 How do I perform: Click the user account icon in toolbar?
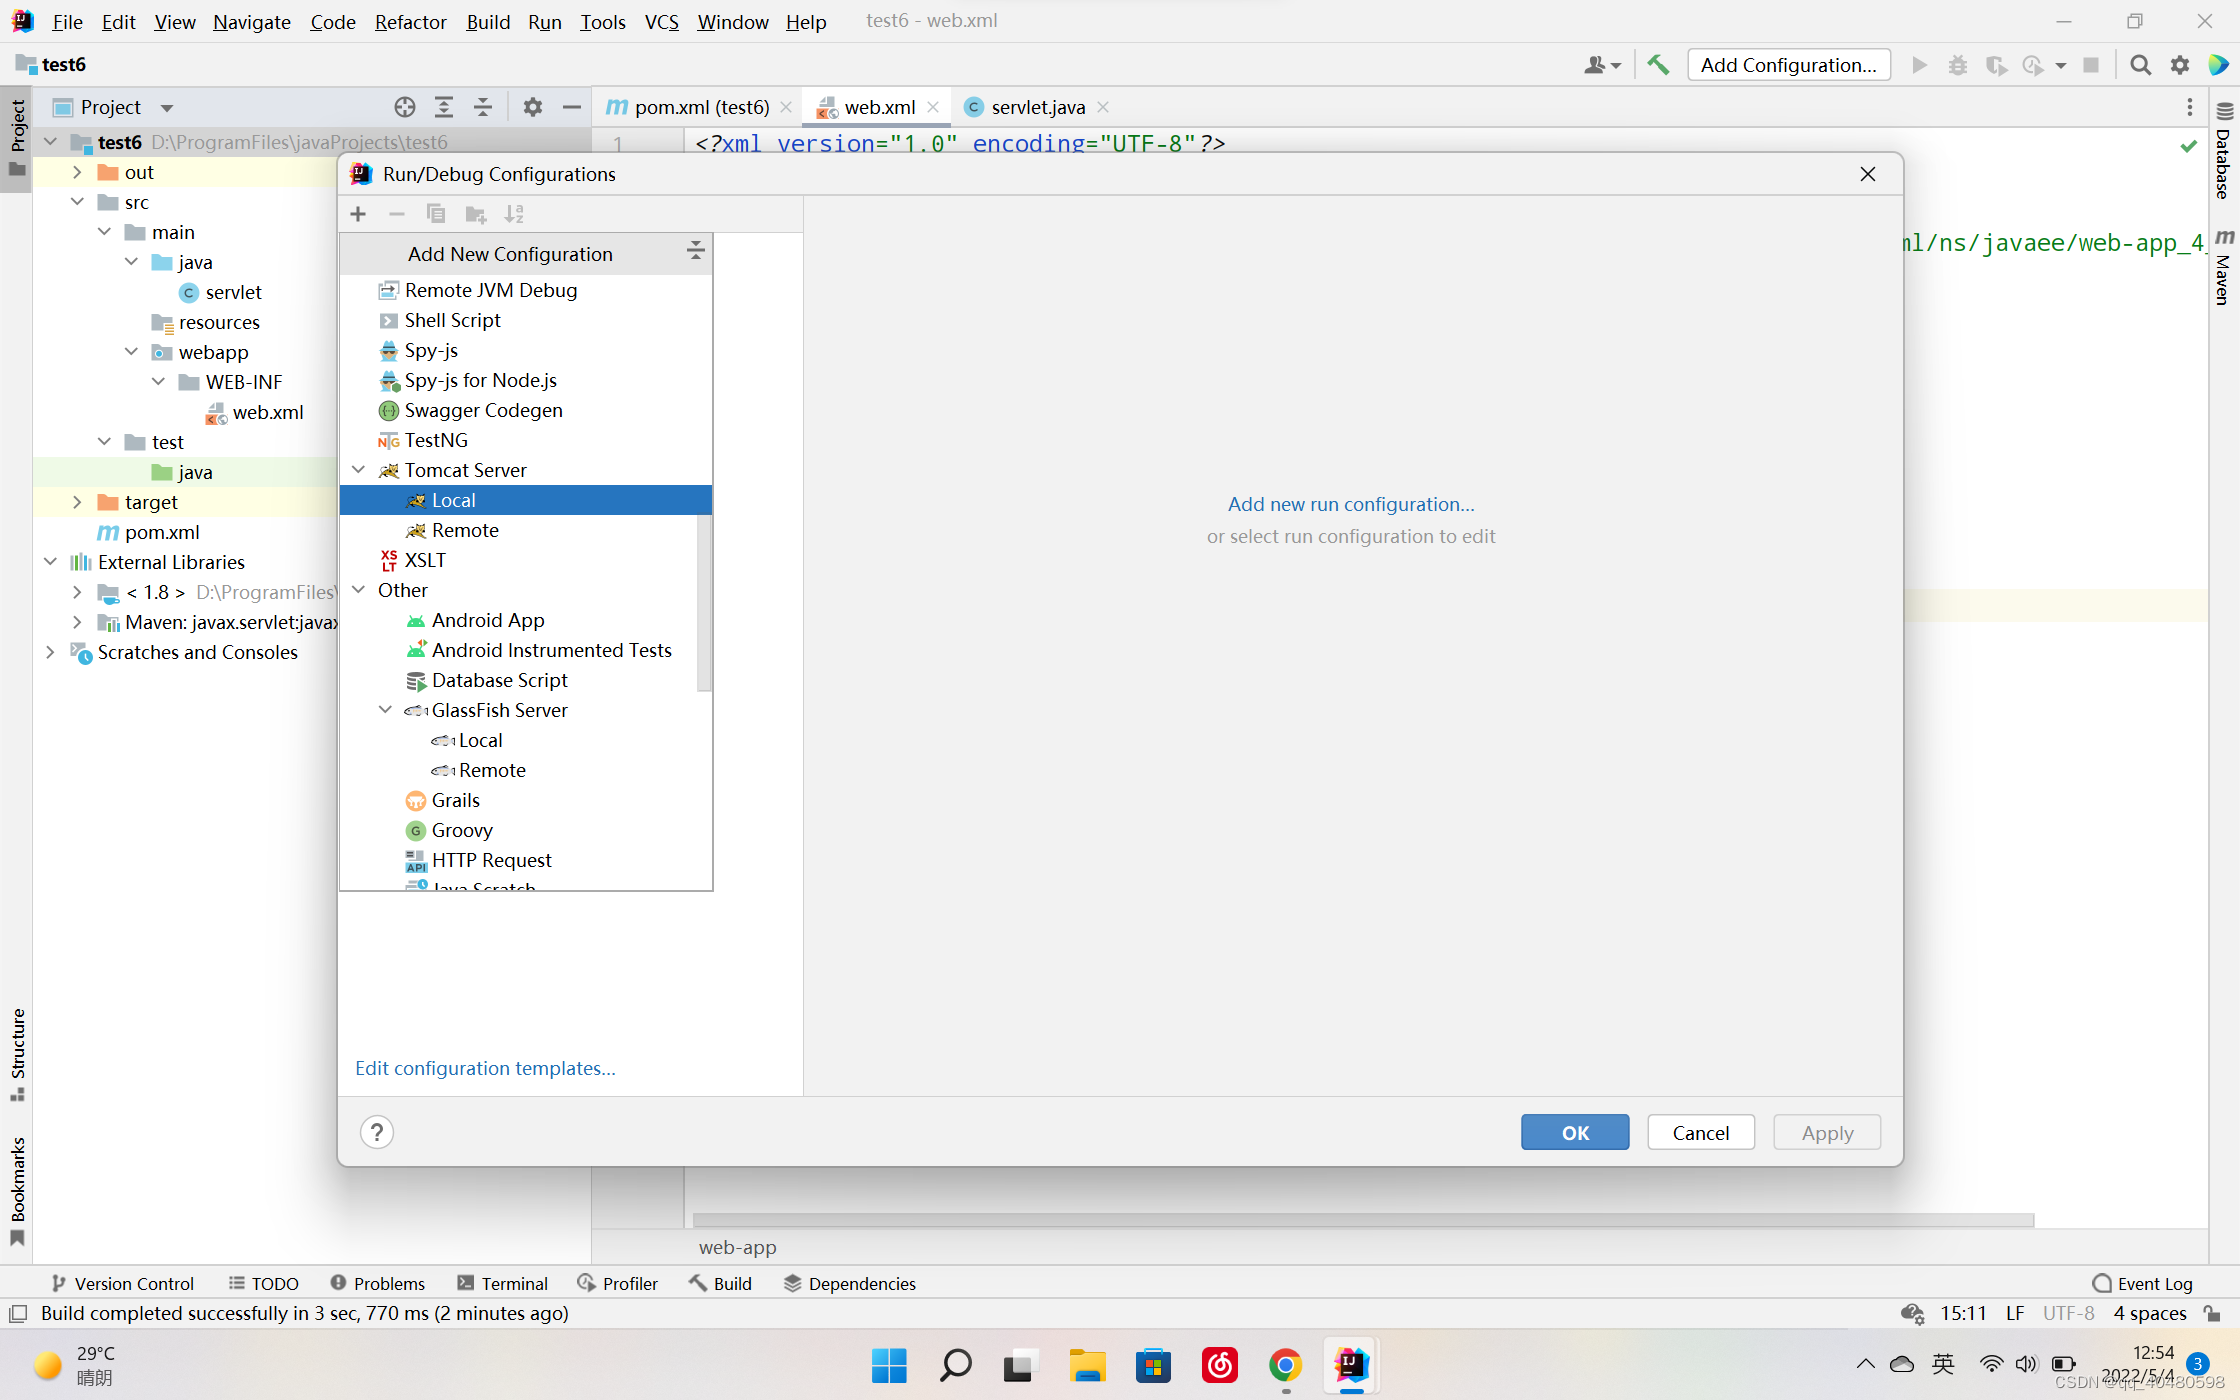click(1602, 65)
